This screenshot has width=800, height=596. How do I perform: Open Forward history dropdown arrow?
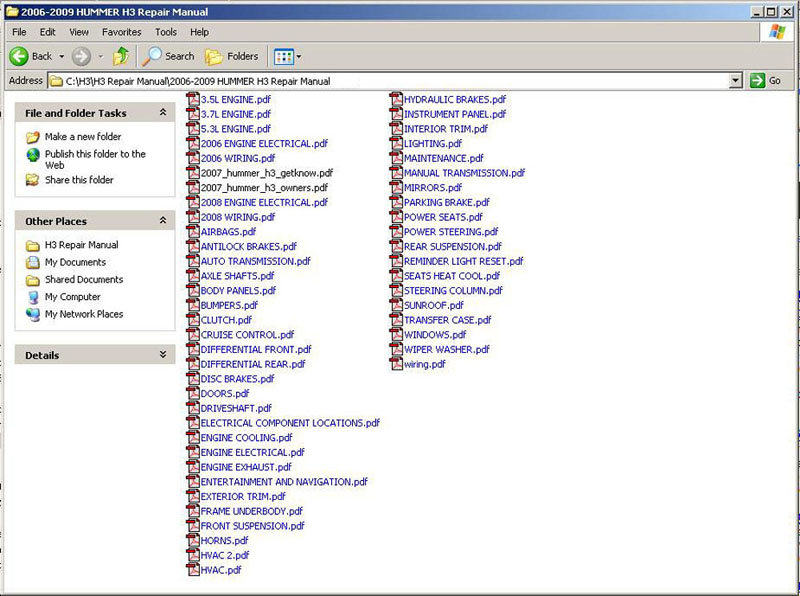pyautogui.click(x=101, y=57)
